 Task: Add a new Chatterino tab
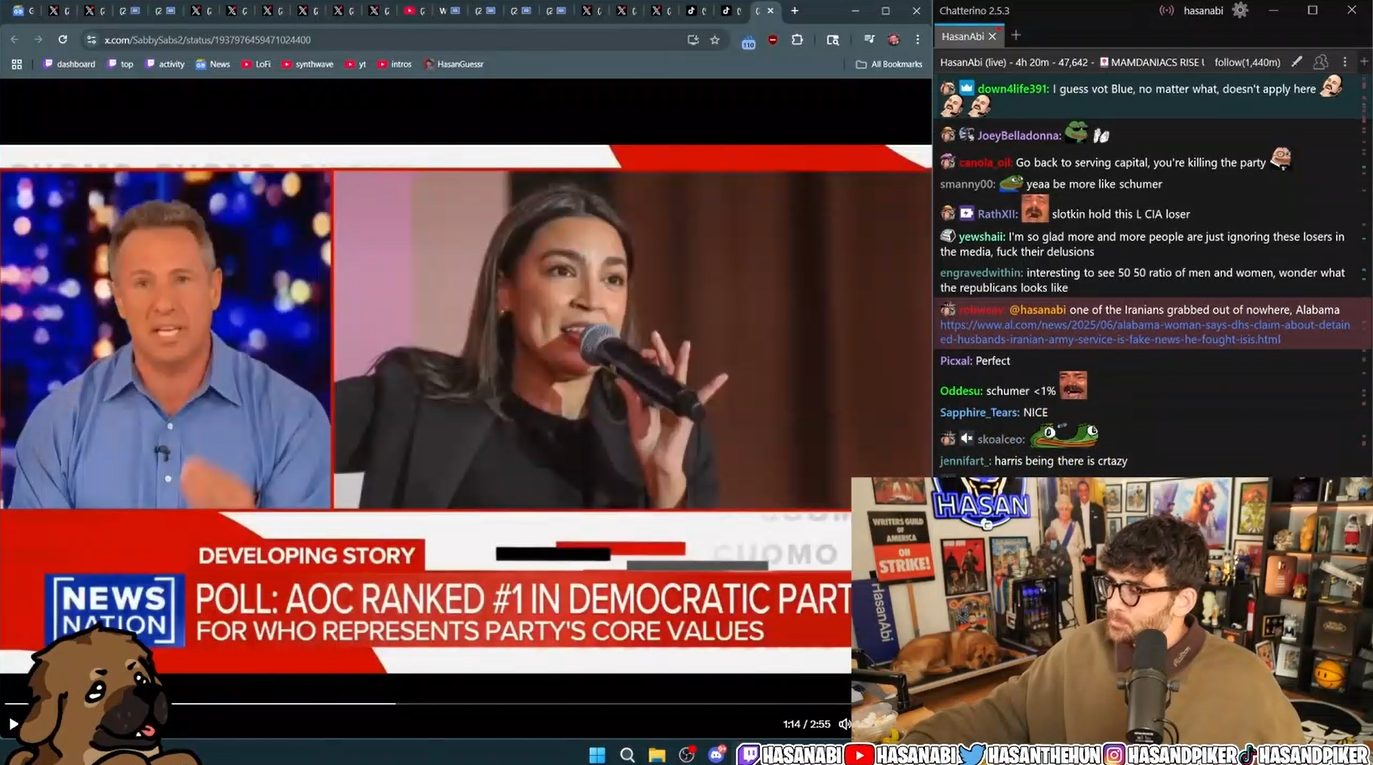(x=1016, y=36)
